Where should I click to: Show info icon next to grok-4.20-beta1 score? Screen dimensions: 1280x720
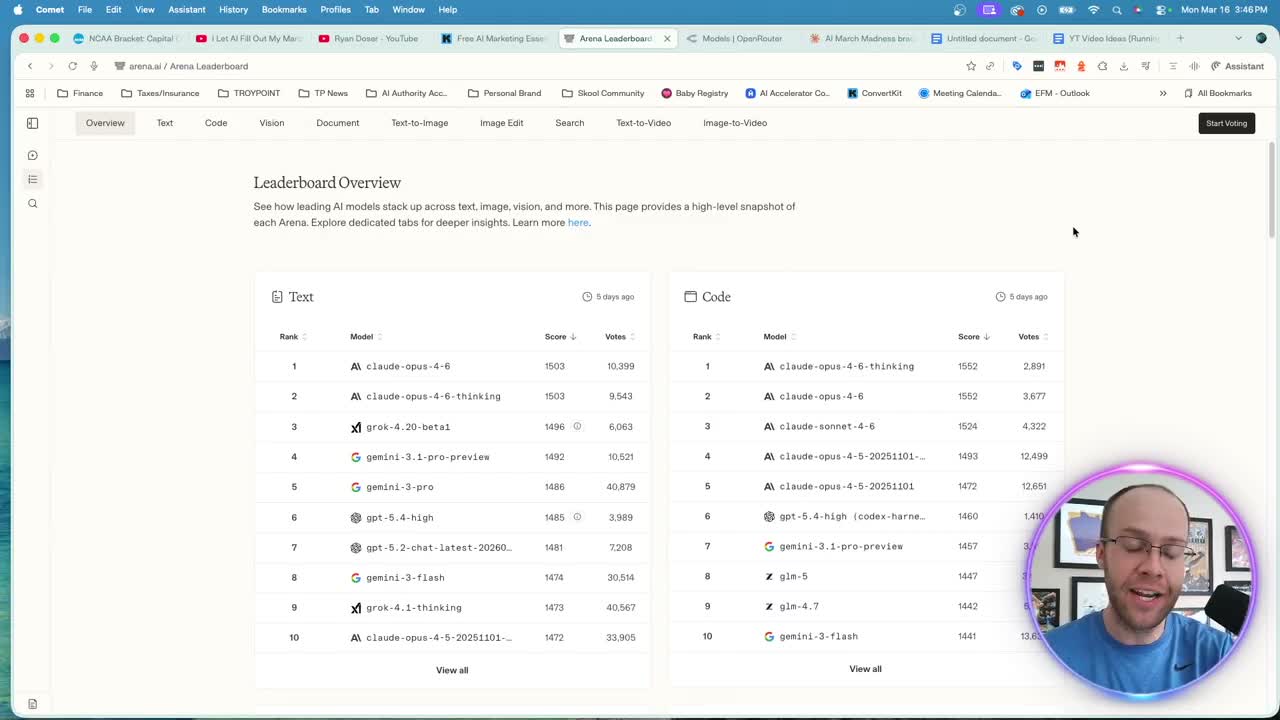tap(577, 426)
